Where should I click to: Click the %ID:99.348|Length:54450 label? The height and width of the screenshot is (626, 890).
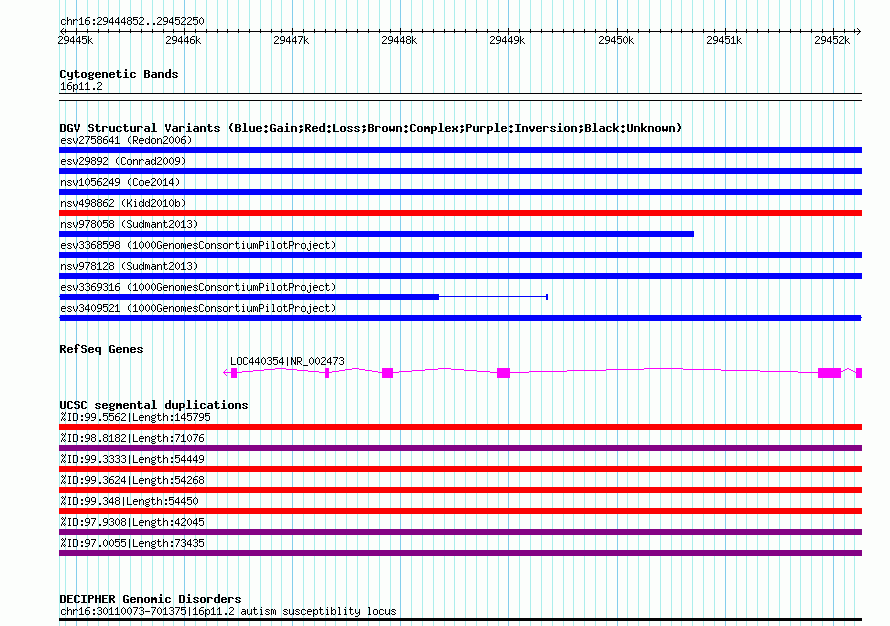tap(129, 501)
